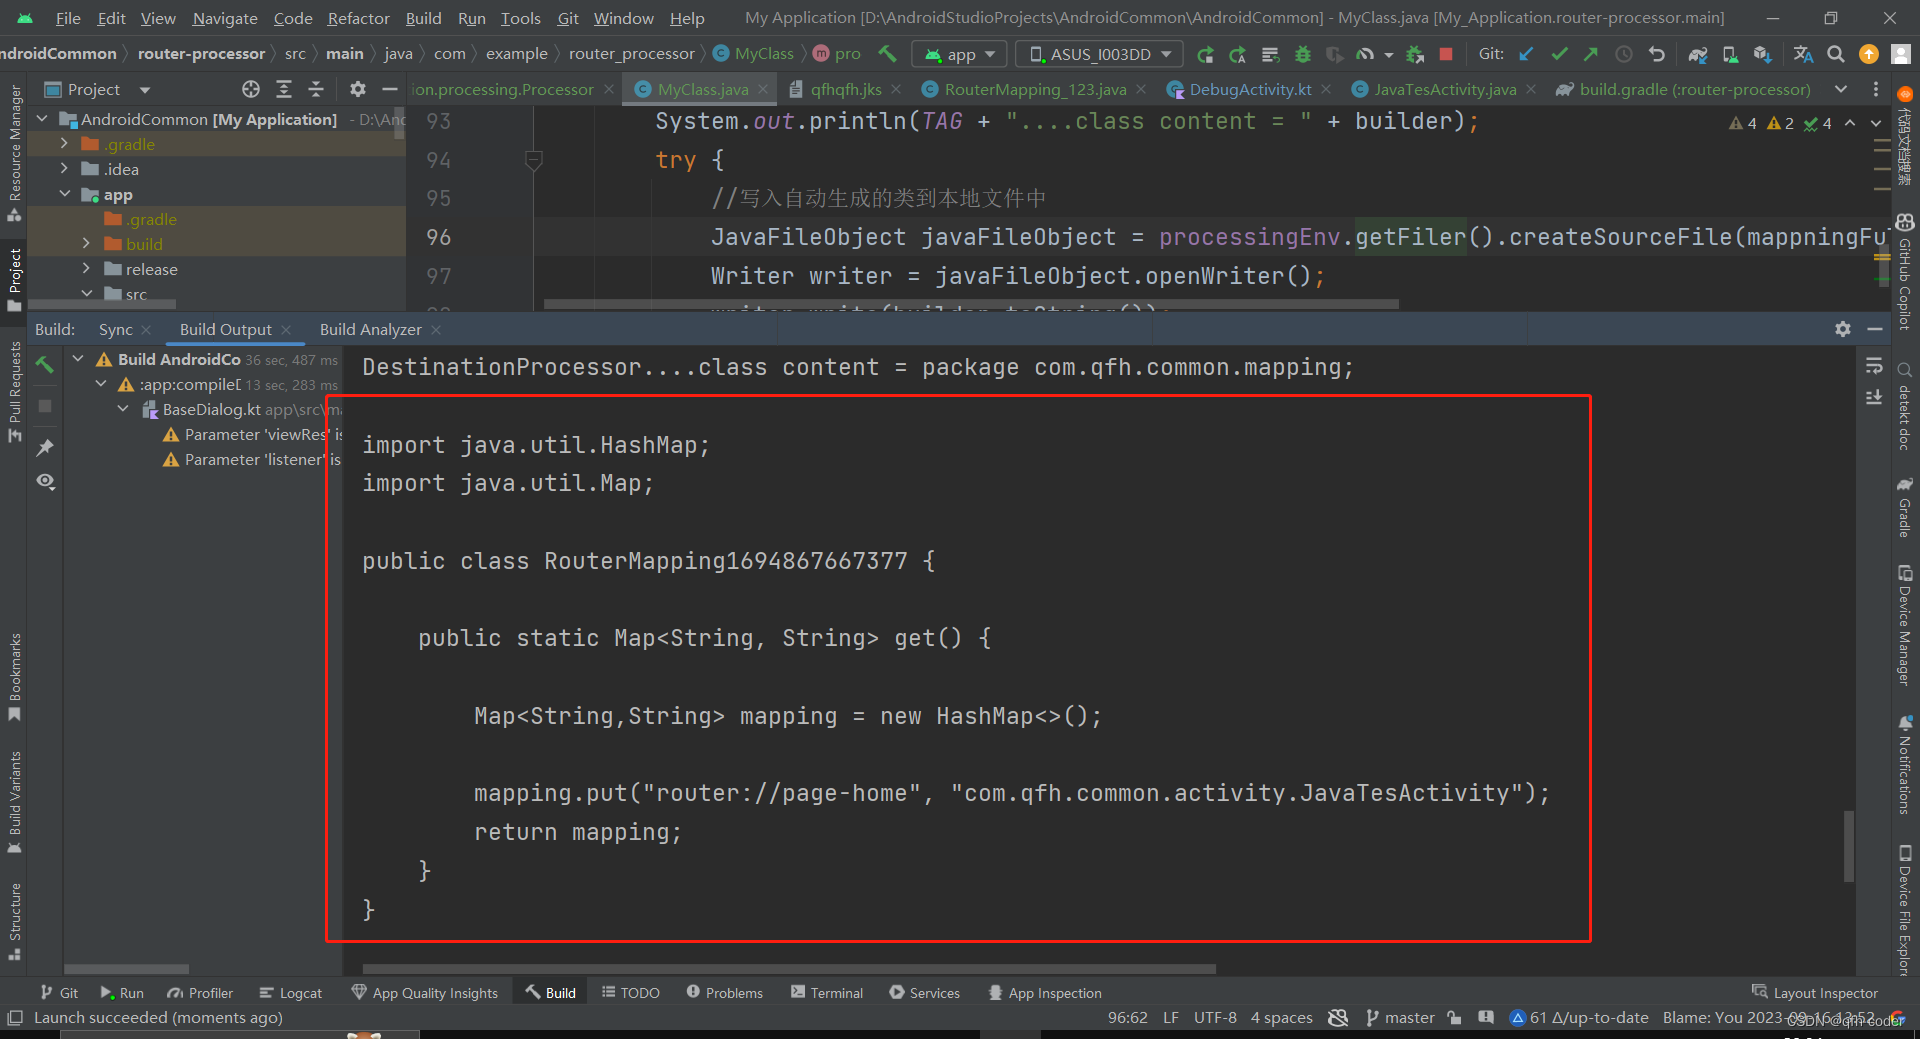Viewport: 1920px width, 1039px height.
Task: Open the Tools menu
Action: click(x=520, y=18)
